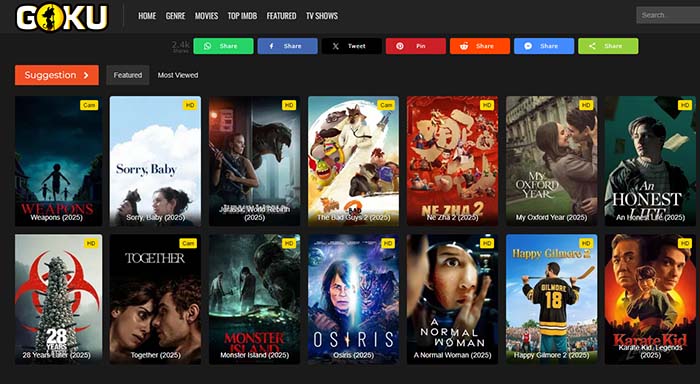Screen dimensions: 700x384
Task: Open the My Oxford Year (2025) poster
Action: (x=551, y=161)
